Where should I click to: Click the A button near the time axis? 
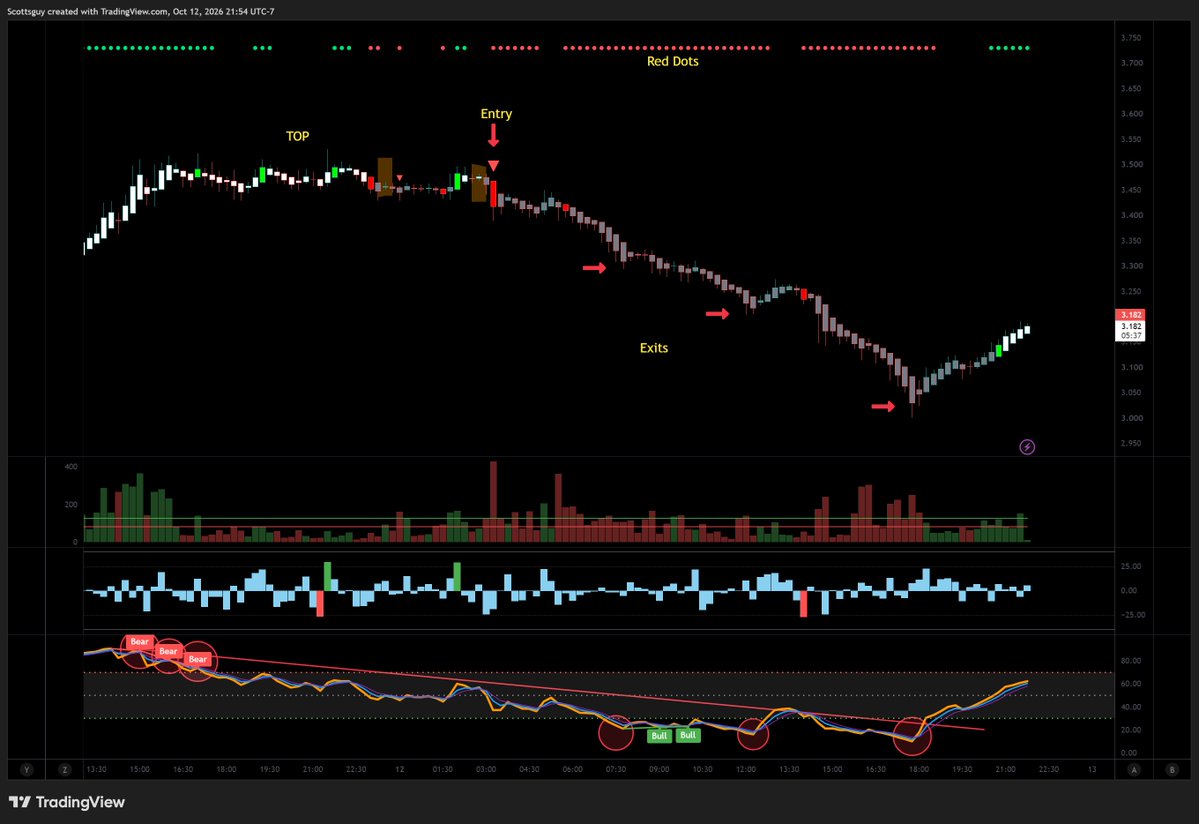tap(1134, 770)
